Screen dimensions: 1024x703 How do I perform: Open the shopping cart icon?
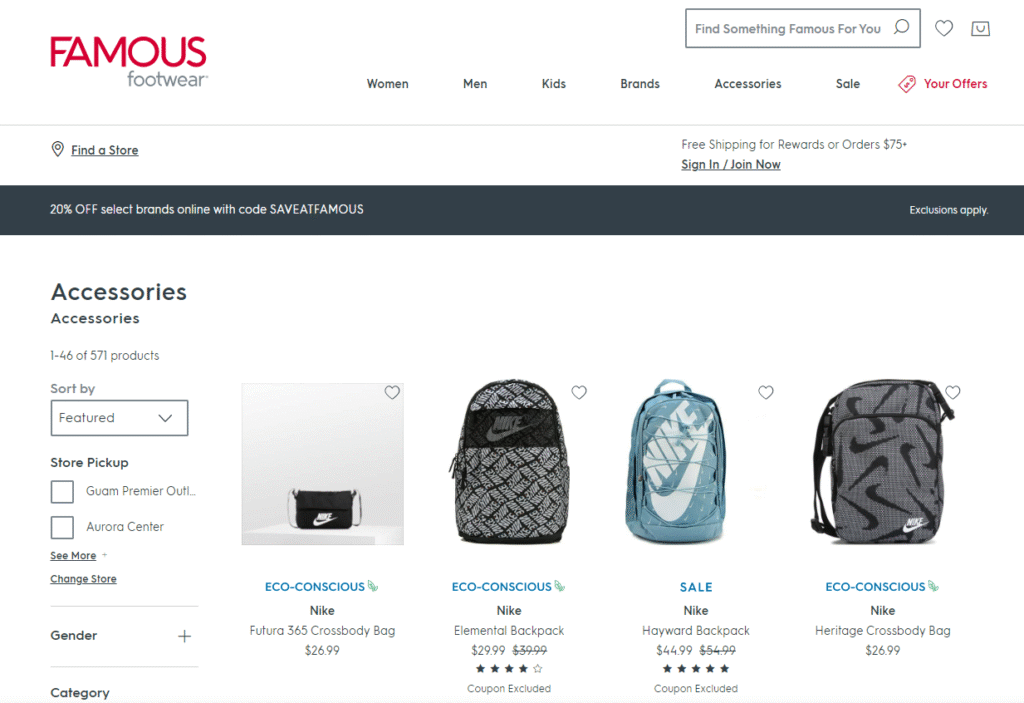pos(980,28)
